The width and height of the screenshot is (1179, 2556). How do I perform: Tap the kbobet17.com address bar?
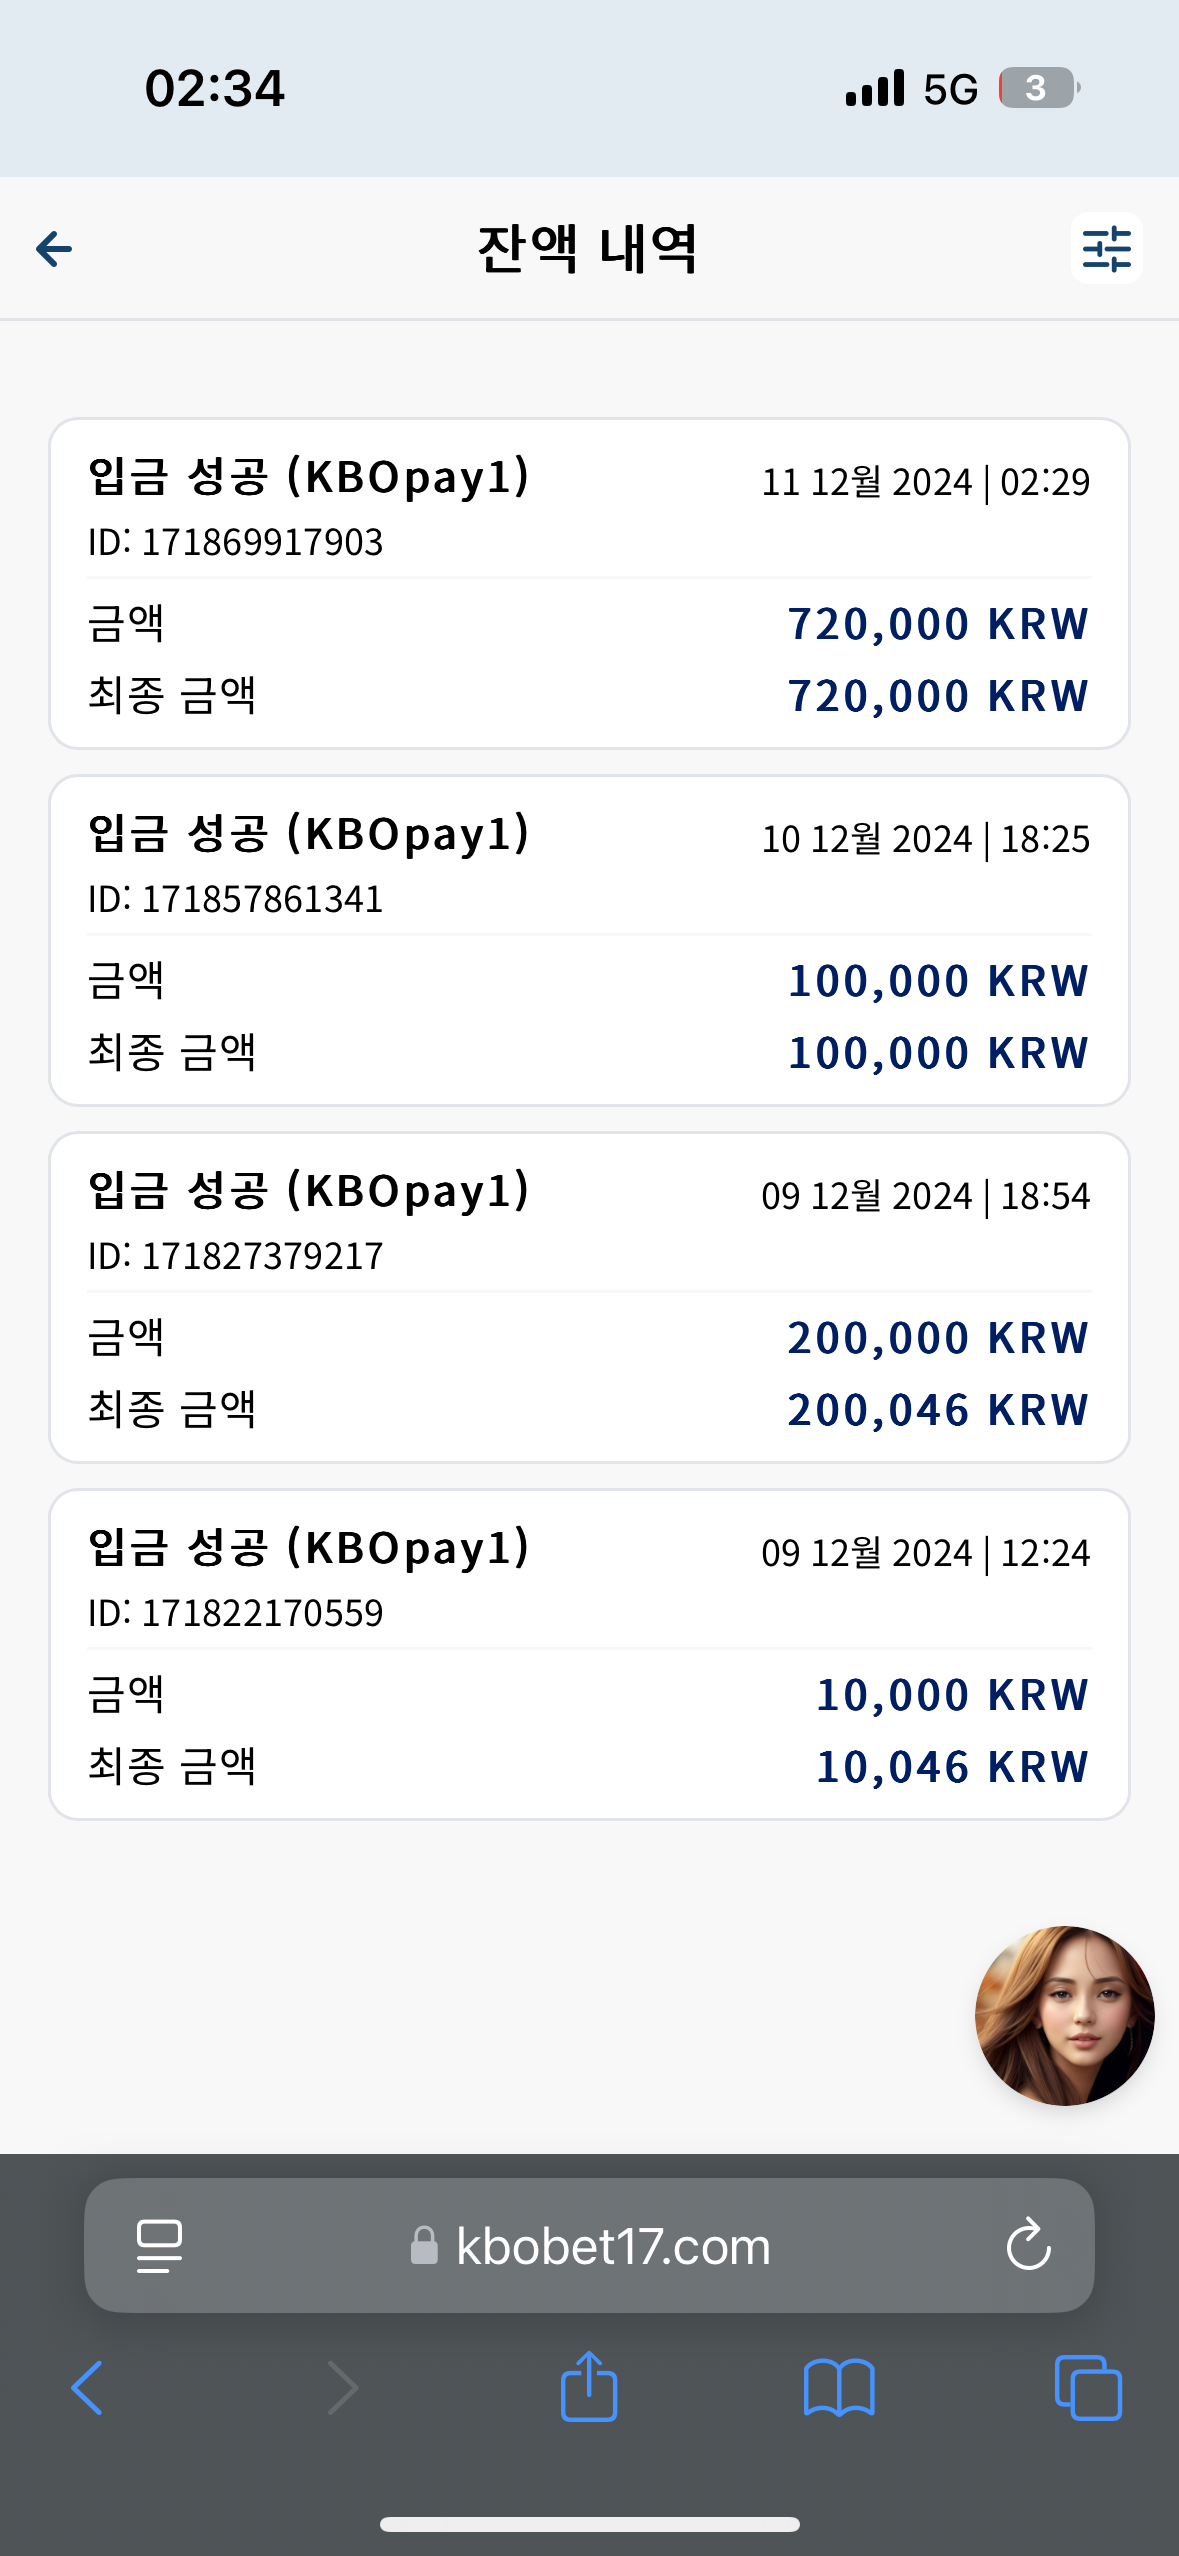[x=589, y=2245]
